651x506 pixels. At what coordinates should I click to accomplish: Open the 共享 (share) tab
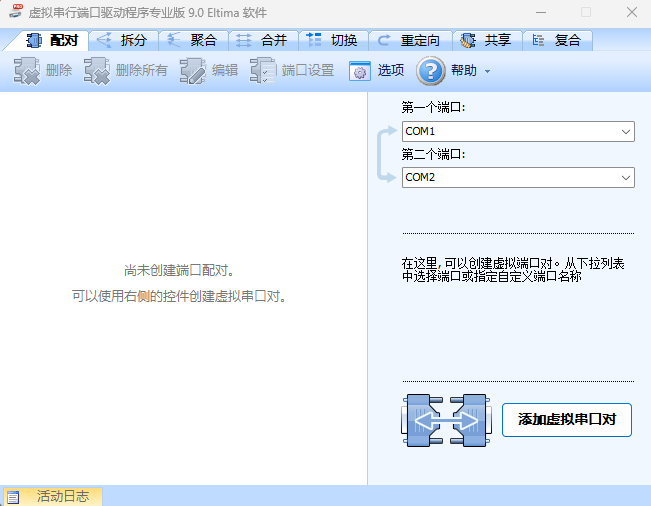pyautogui.click(x=487, y=41)
